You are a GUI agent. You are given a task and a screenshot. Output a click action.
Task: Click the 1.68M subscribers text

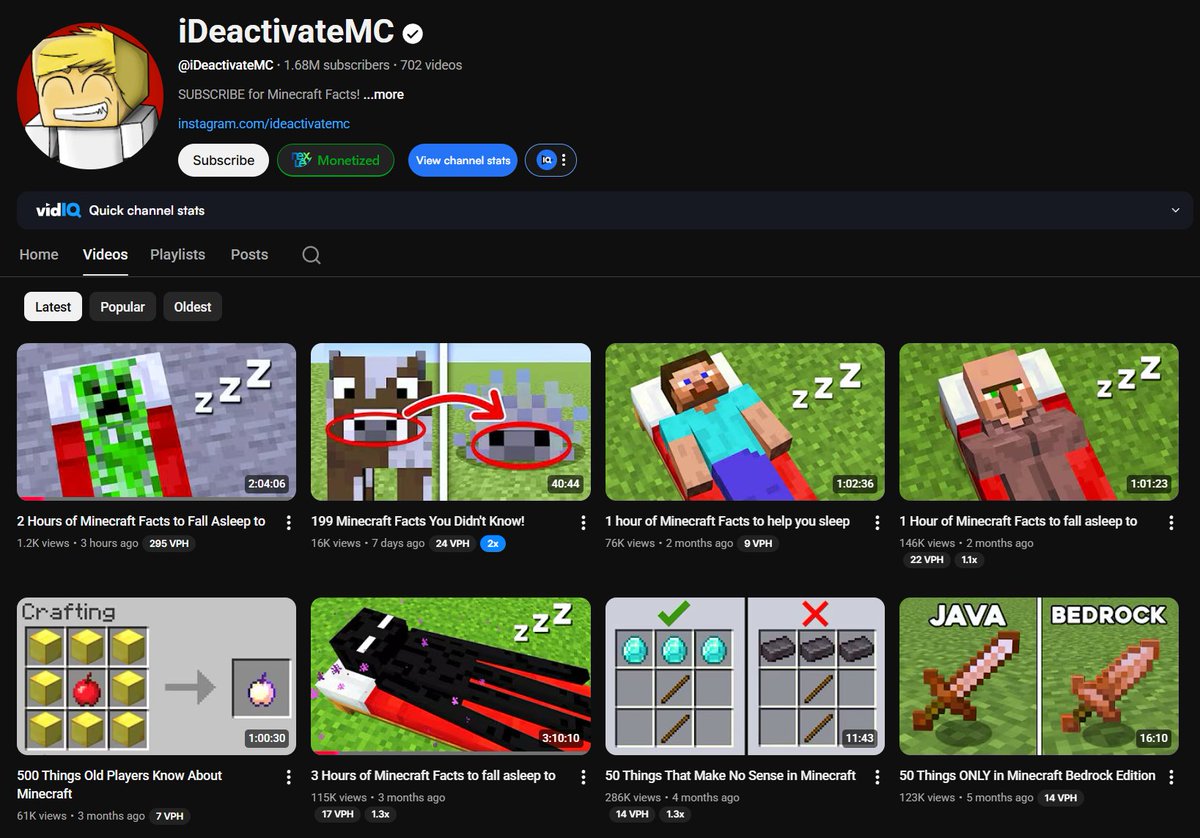[x=337, y=65]
